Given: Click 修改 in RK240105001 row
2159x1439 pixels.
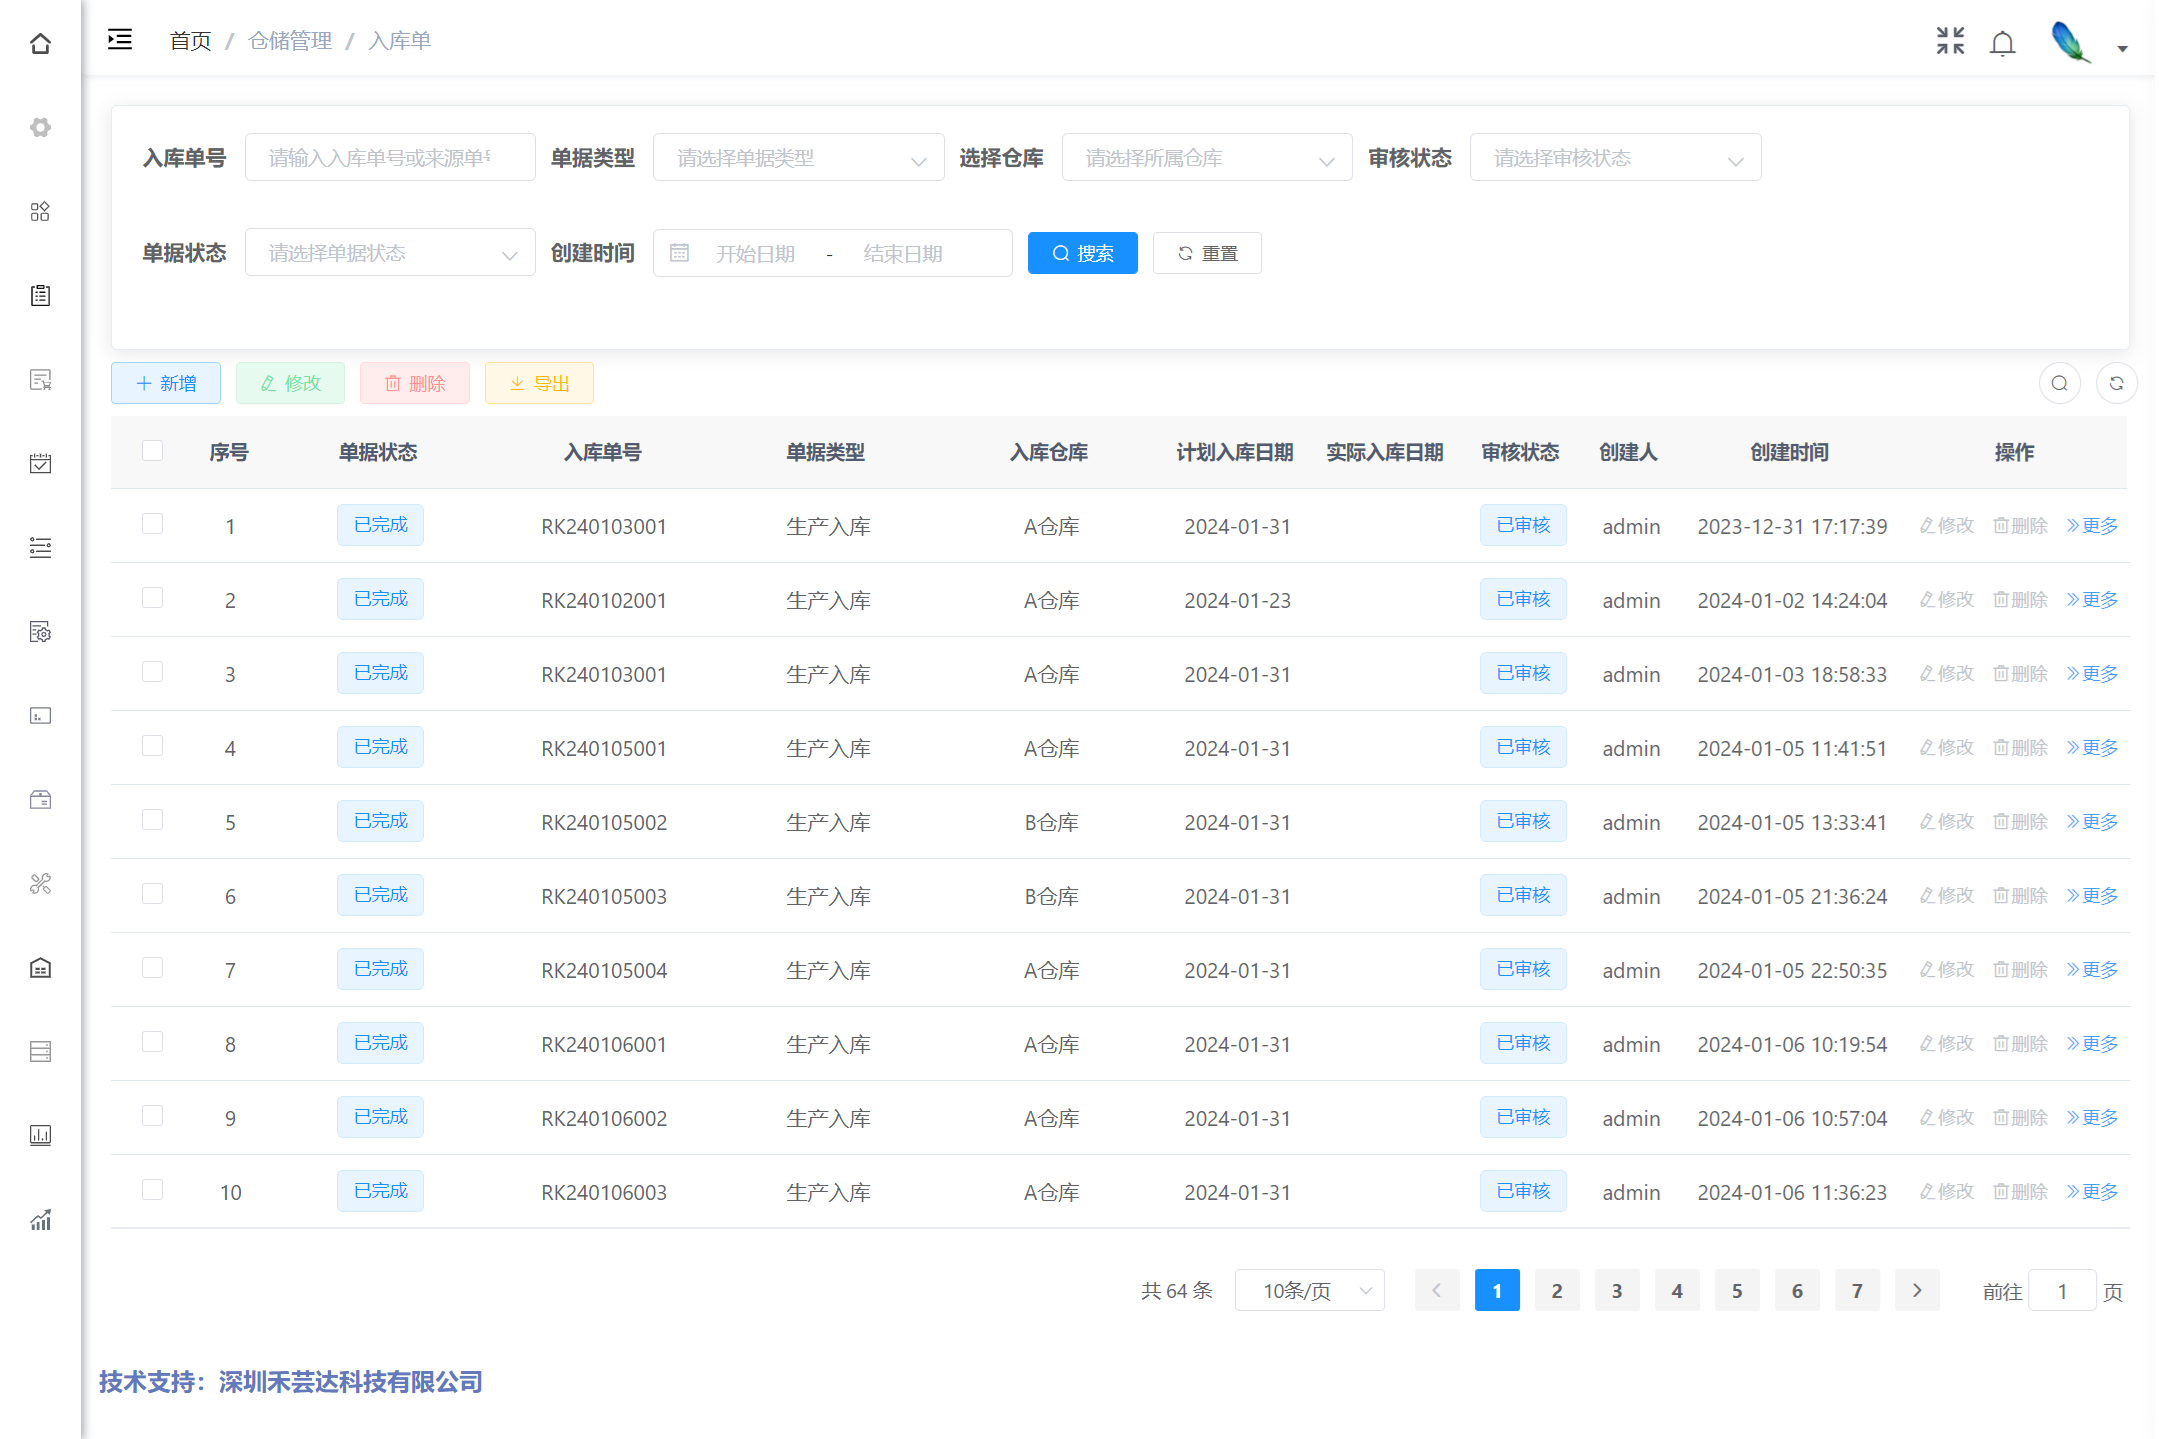Looking at the screenshot, I should click(1946, 748).
